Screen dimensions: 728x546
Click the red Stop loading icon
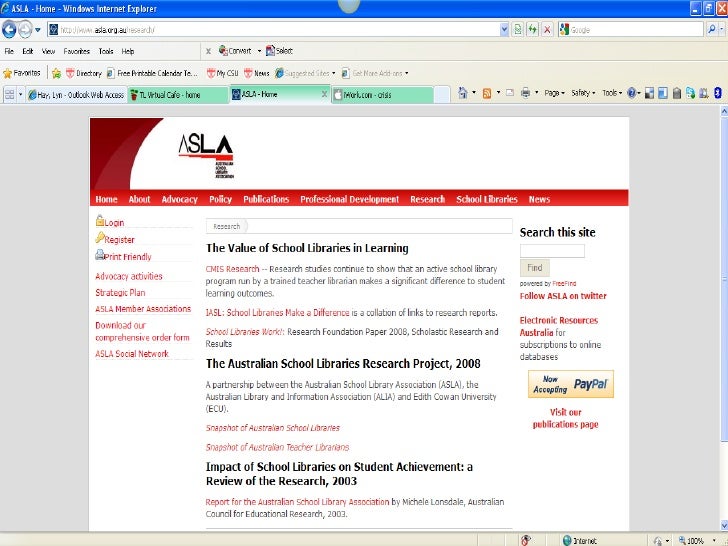547,30
